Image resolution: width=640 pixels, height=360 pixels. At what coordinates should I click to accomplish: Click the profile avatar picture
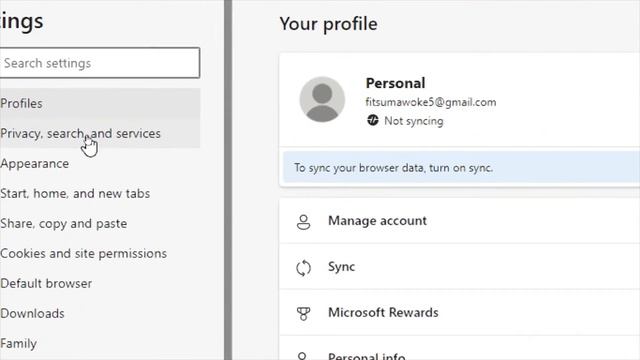[322, 99]
